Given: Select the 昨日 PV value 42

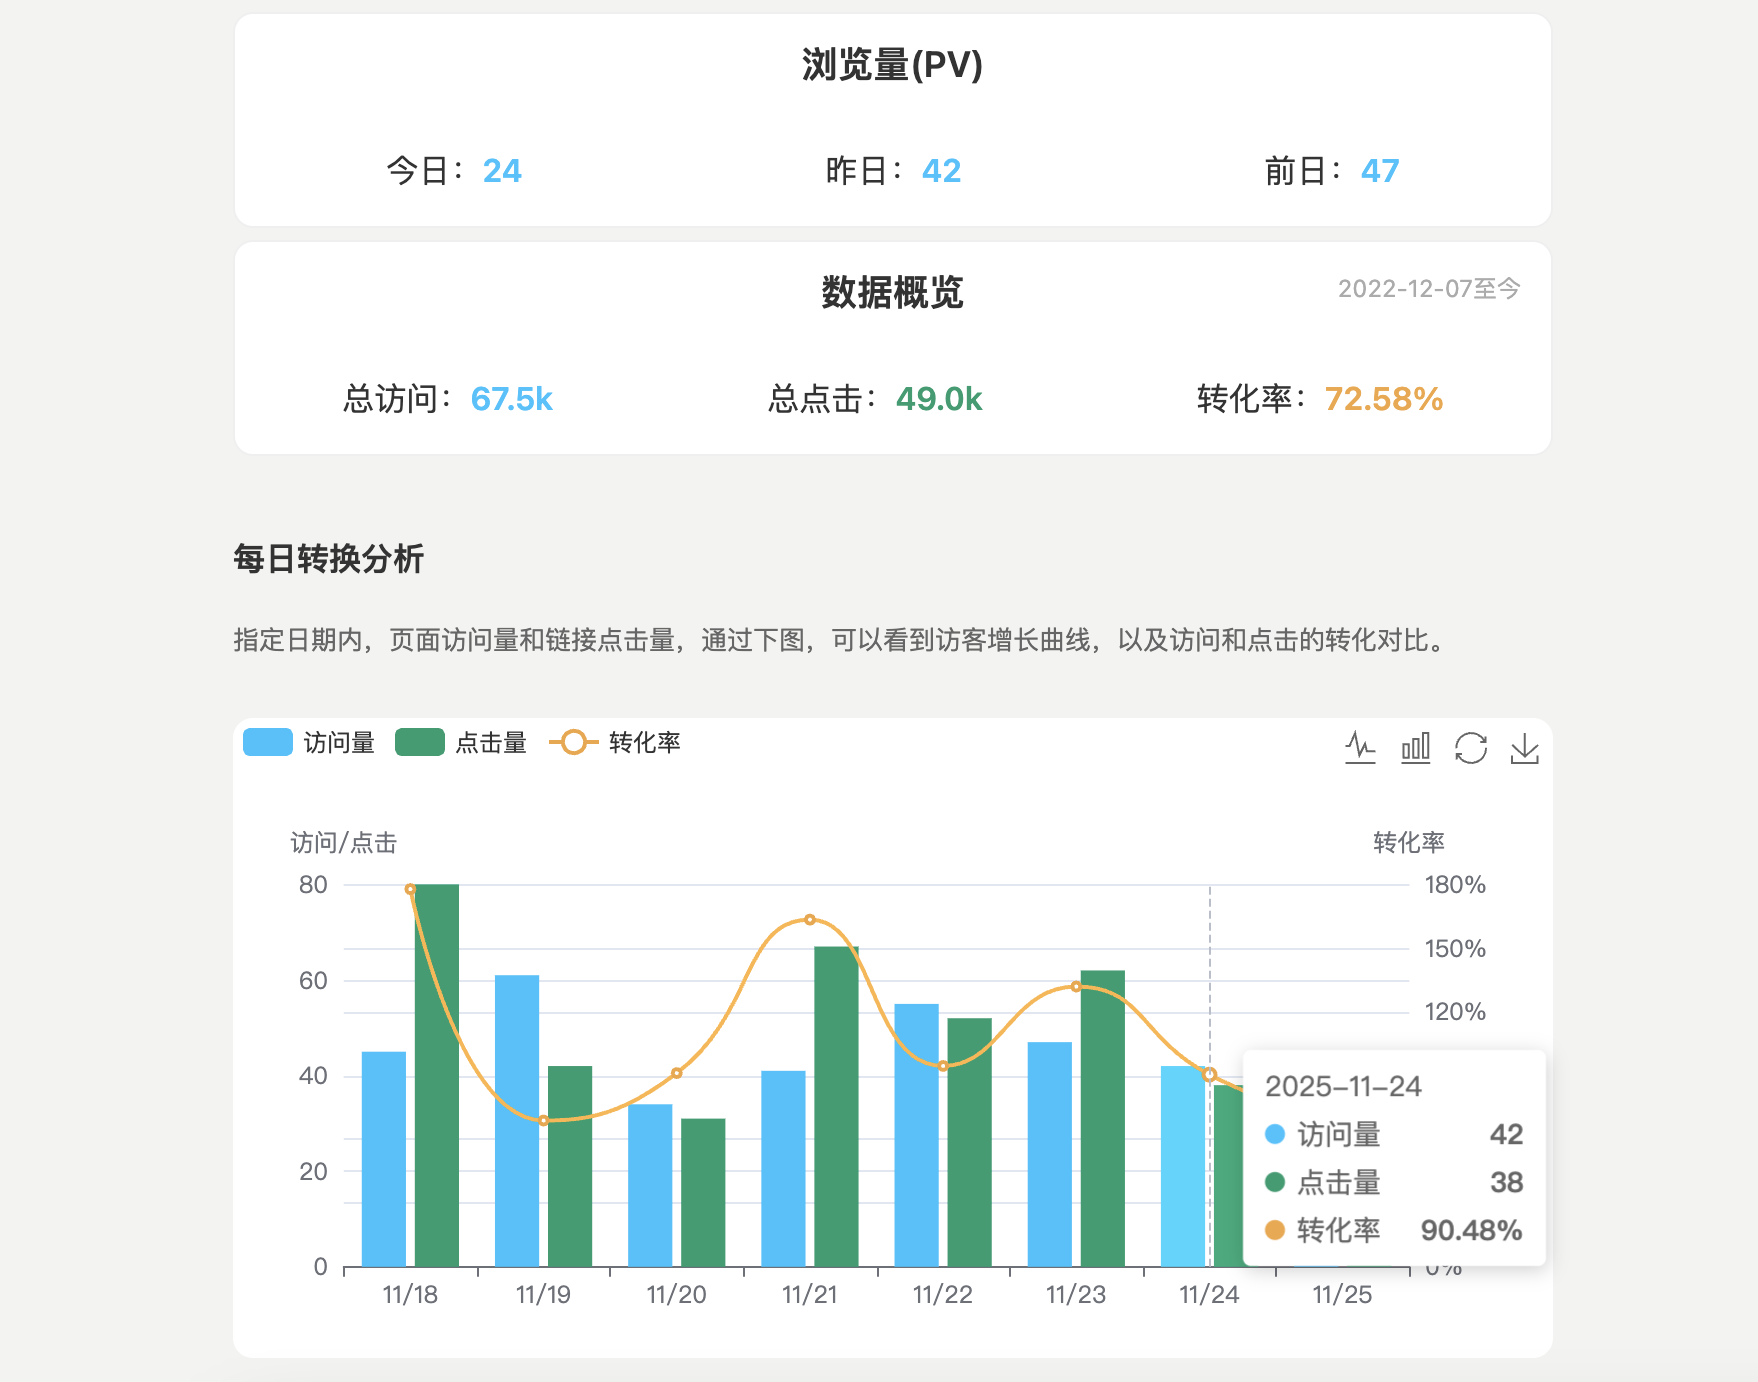Looking at the screenshot, I should (941, 171).
